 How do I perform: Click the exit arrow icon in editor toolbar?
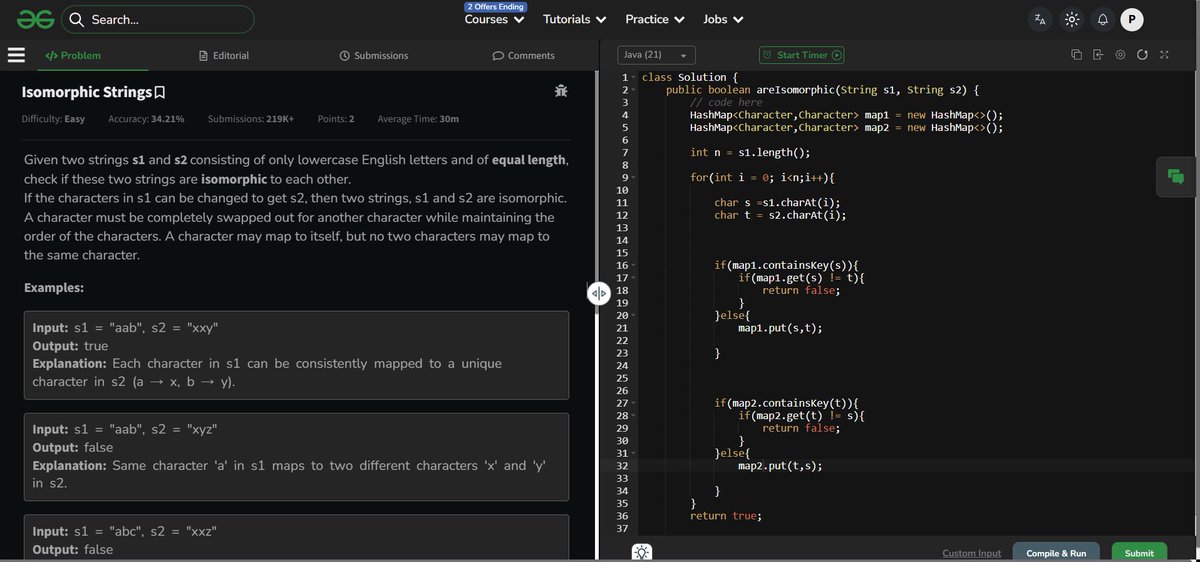pos(1098,55)
